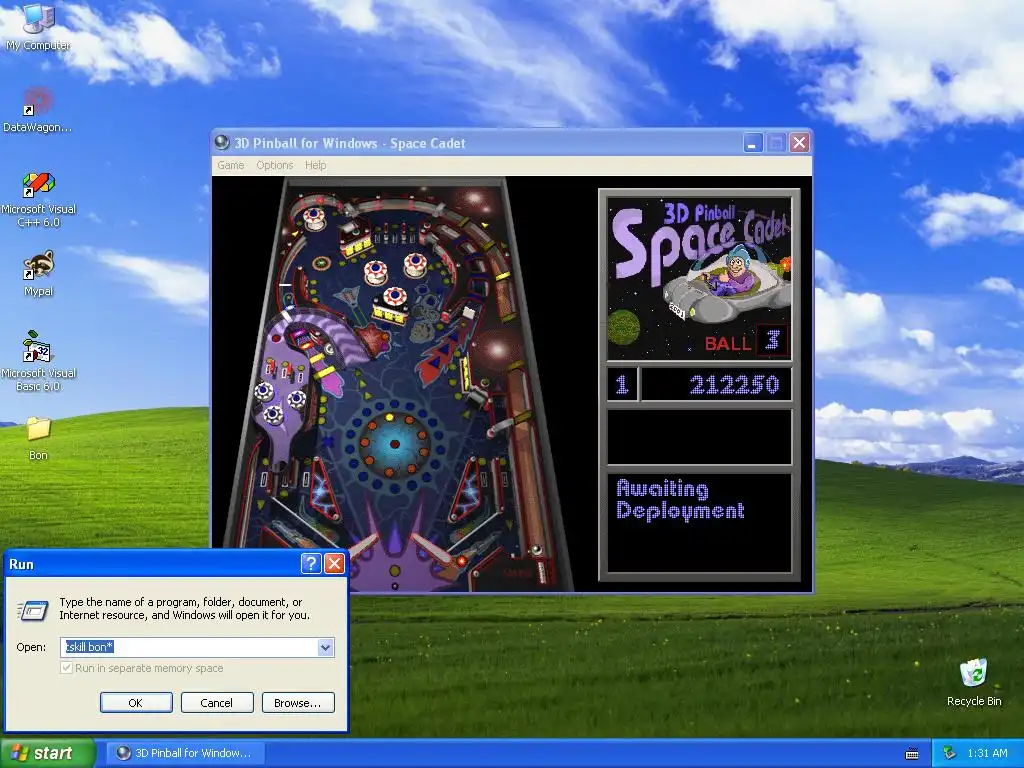Click Cancel in the Run dialog
Viewport: 1024px width, 768px height.
[x=217, y=703]
